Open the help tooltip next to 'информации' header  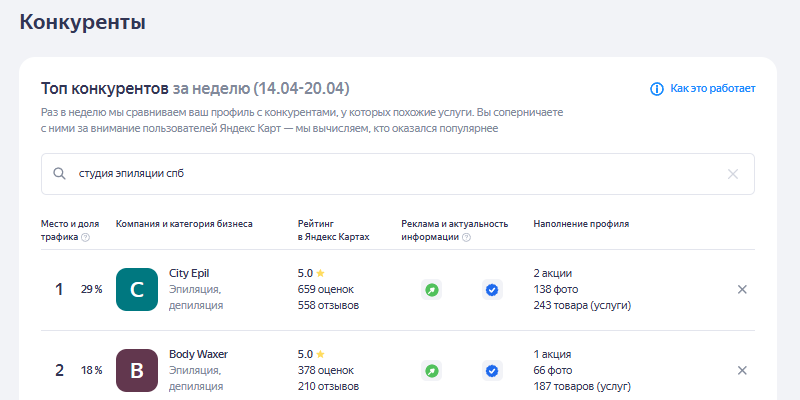(466, 237)
